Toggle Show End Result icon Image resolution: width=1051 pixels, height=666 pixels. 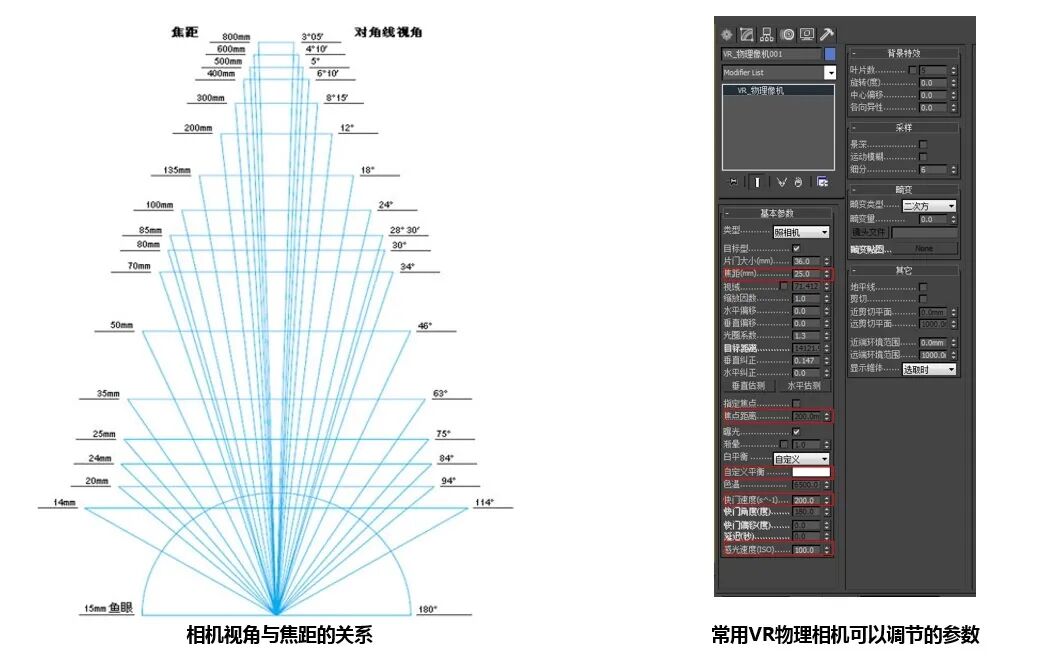(x=757, y=182)
